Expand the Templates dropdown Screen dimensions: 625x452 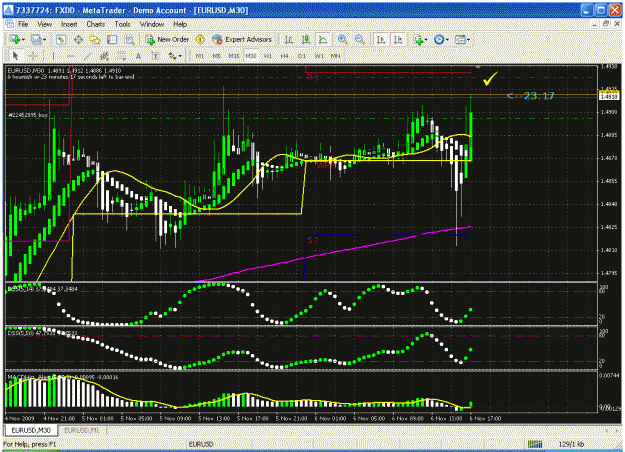[468, 40]
